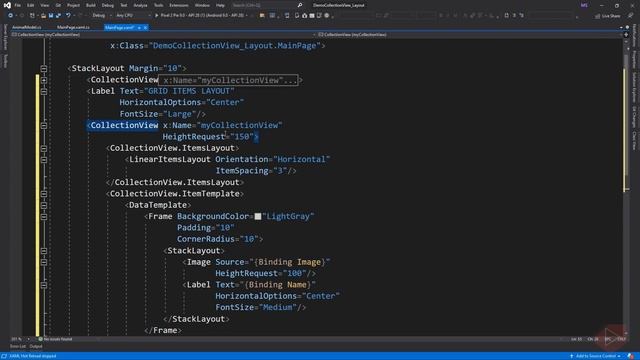Open the right CollectionView navigation dropdown
The height and width of the screenshot is (360, 640).
pyautogui.click(x=469, y=35)
